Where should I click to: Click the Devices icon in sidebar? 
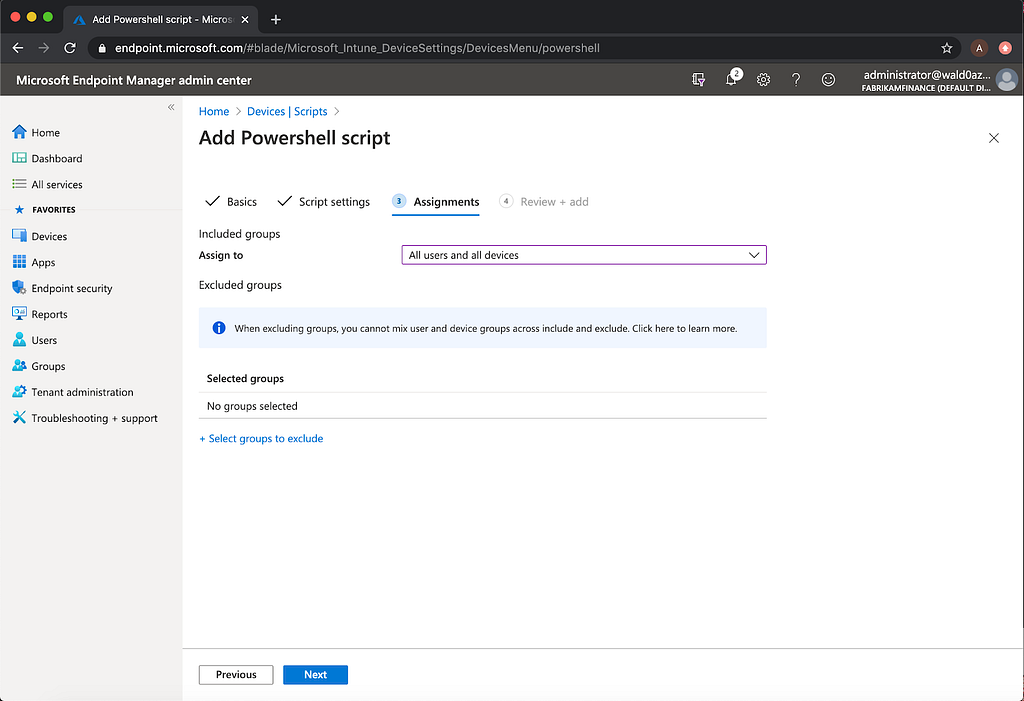coord(19,236)
